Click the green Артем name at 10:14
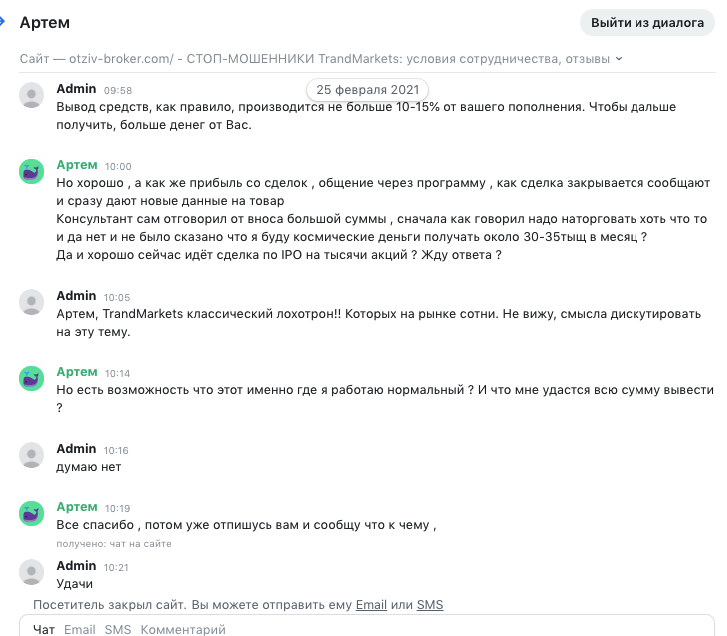Viewport: 727px width, 636px height. [x=77, y=372]
